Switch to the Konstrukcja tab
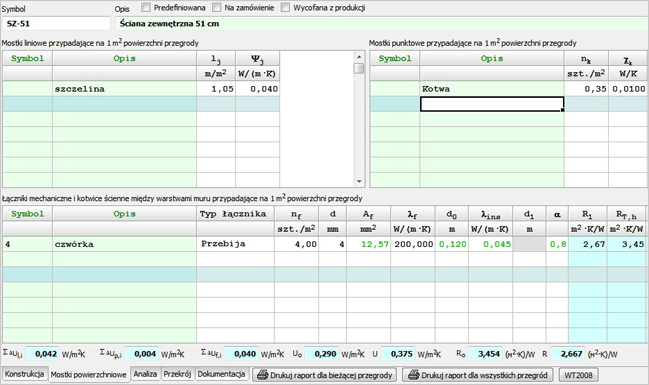The image size is (649, 385). (24, 374)
